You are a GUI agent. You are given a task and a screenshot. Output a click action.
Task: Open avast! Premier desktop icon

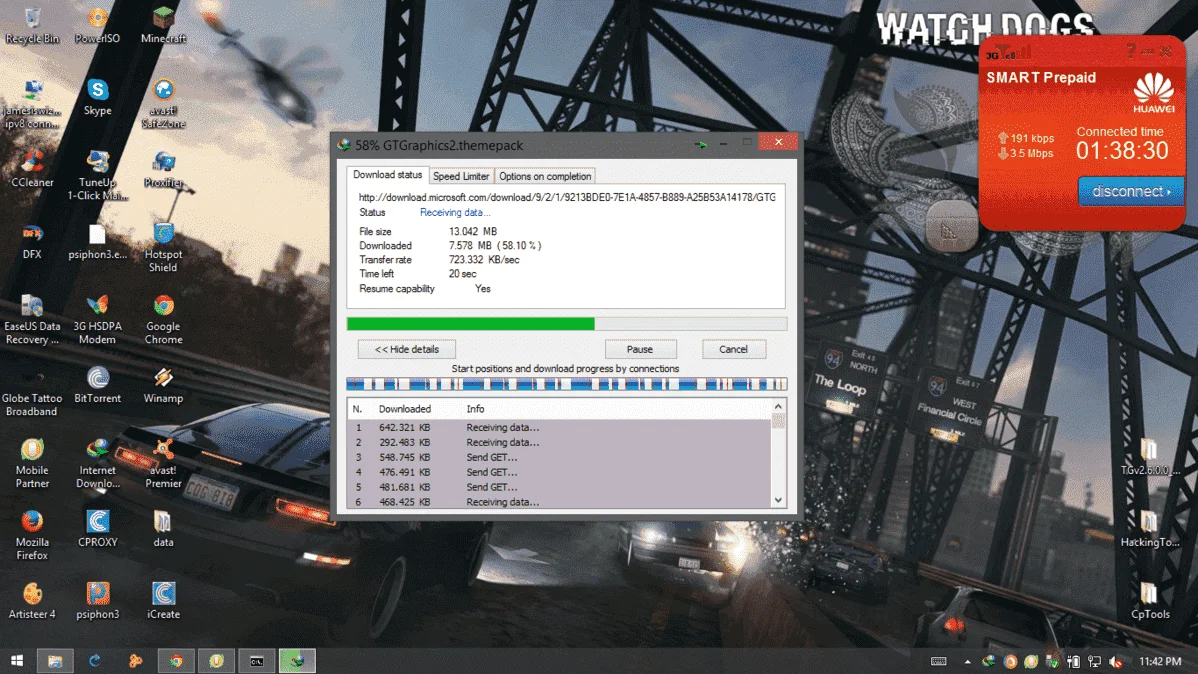[x=163, y=462]
